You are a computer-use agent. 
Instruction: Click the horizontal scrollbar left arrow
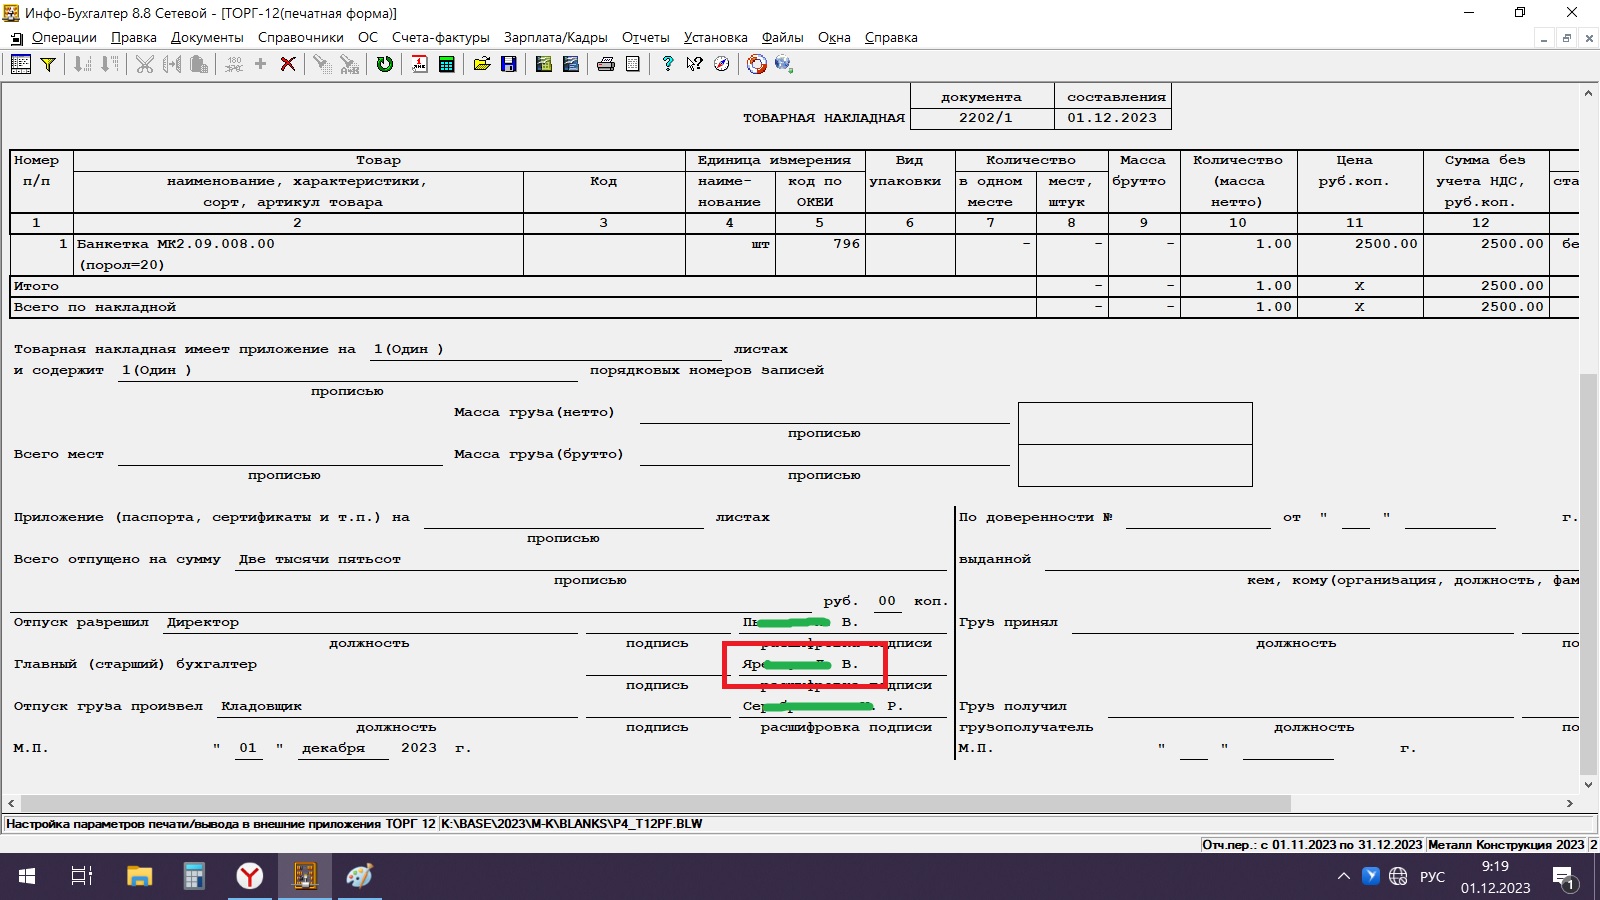[x=11, y=804]
